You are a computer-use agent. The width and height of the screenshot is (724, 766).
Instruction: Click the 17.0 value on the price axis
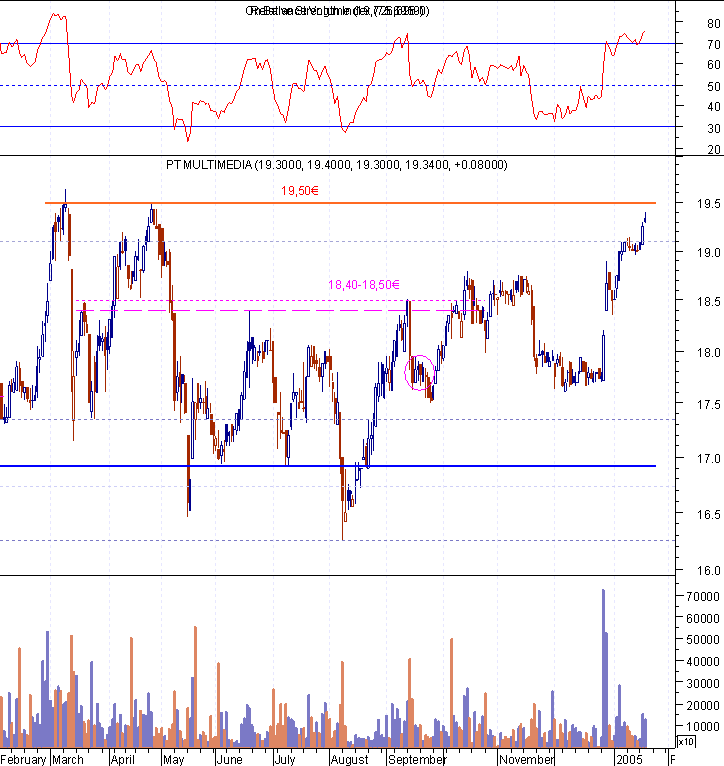pos(709,459)
